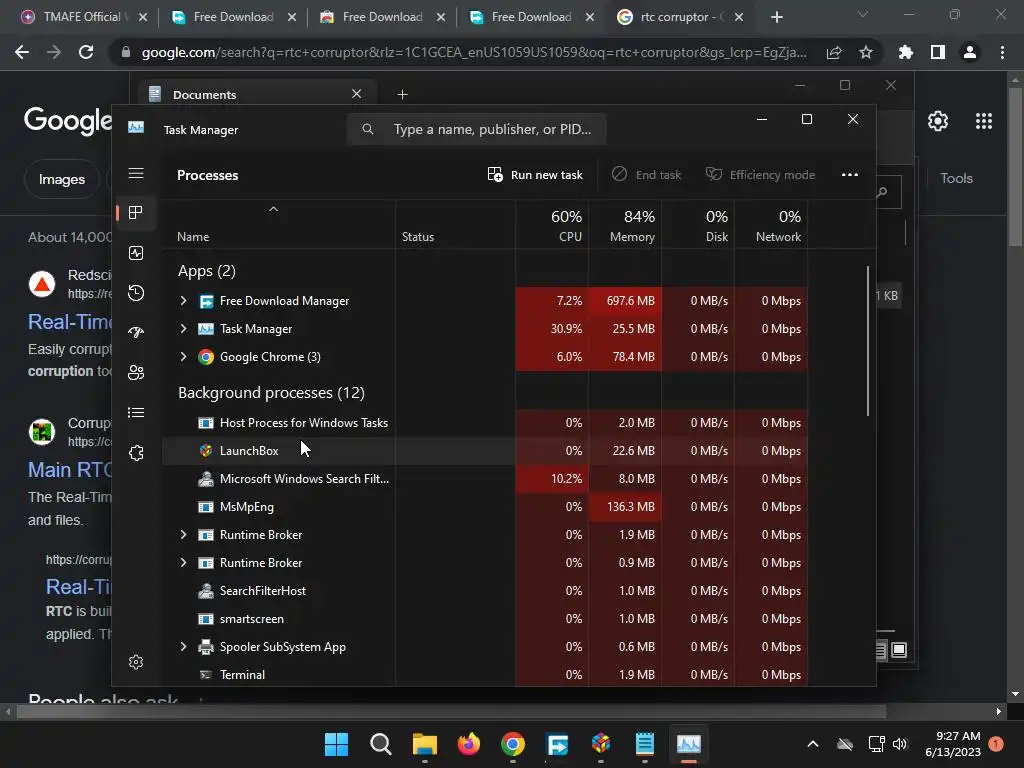Click Chrome back arrow
Viewport: 1024px width, 768px height.
(22, 52)
